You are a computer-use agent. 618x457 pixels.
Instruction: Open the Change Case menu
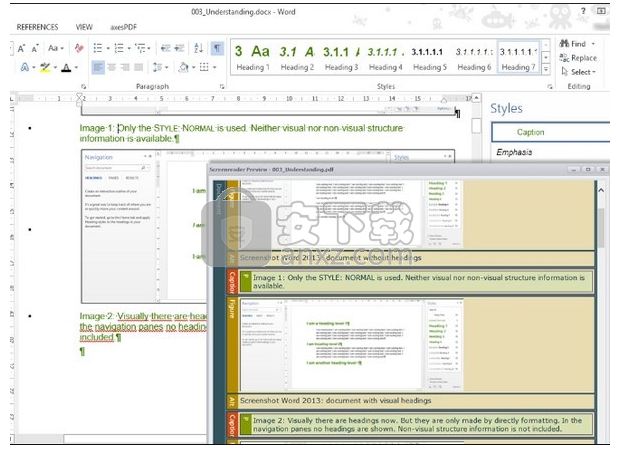click(56, 48)
